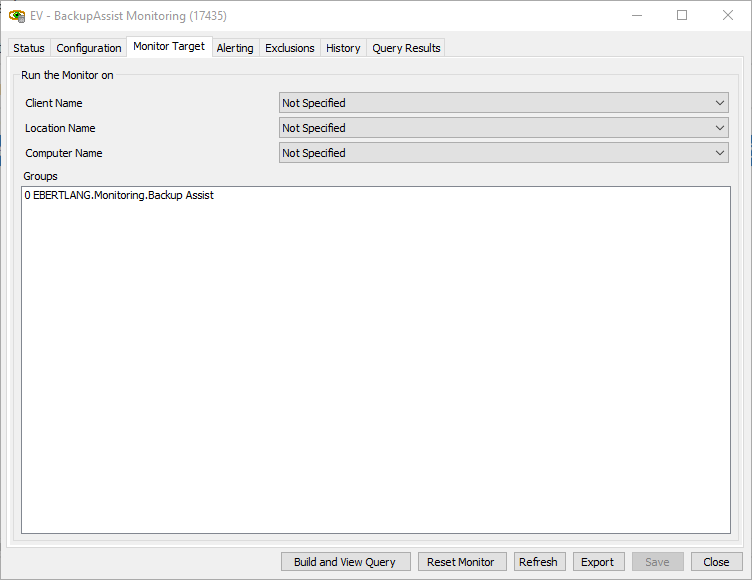Select the Monitor Target tab
This screenshot has height=580, width=752.
tap(169, 47)
